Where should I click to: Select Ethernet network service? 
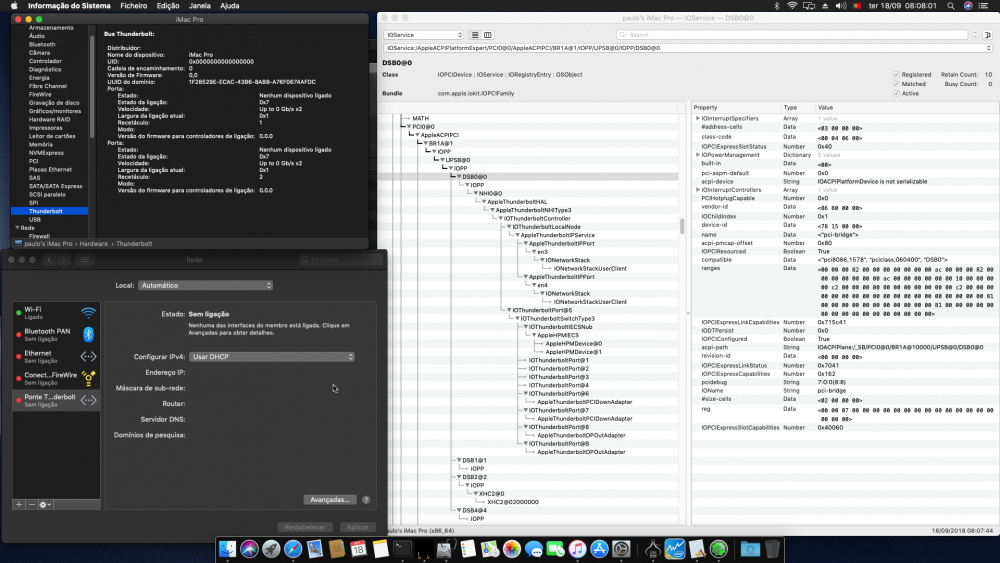tap(56, 356)
